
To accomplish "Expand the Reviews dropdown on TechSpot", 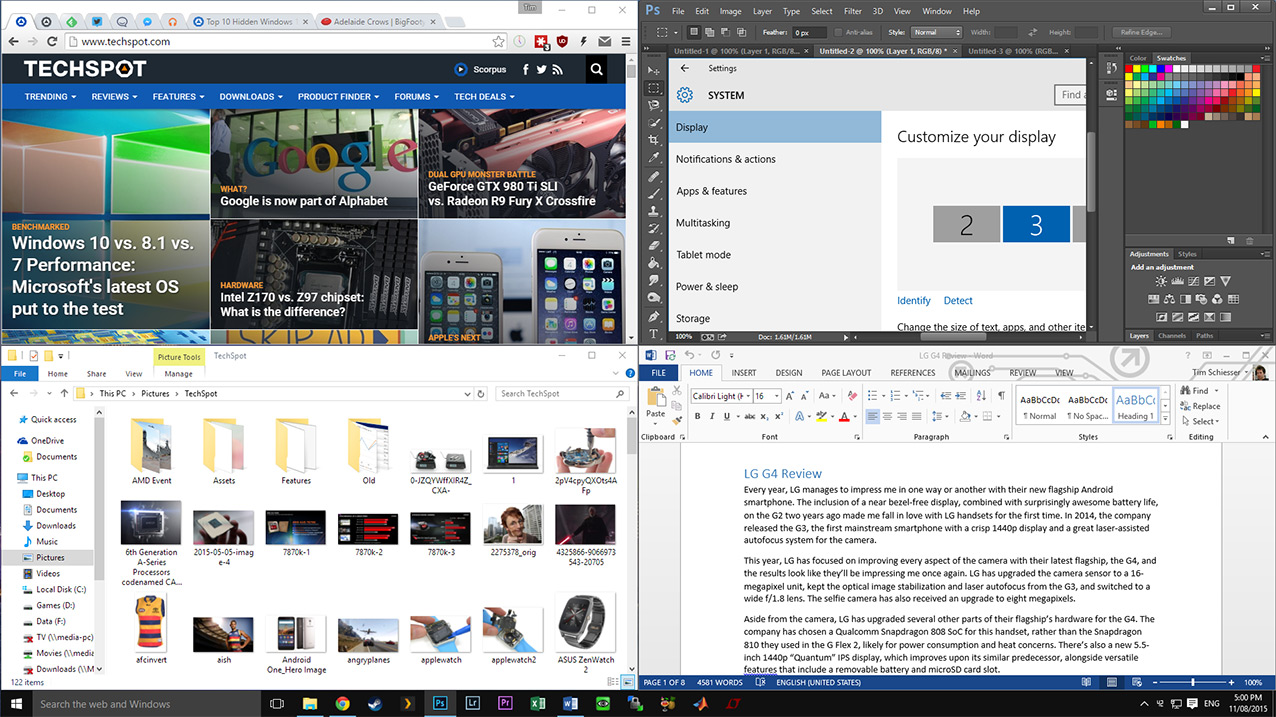I will pos(115,97).
